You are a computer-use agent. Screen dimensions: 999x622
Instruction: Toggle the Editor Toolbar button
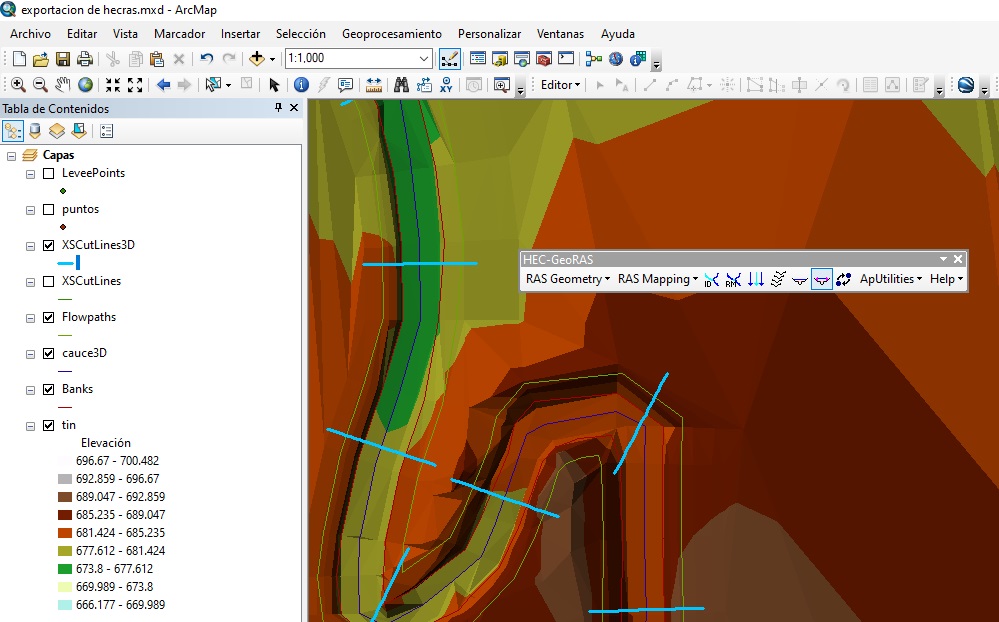(450, 59)
